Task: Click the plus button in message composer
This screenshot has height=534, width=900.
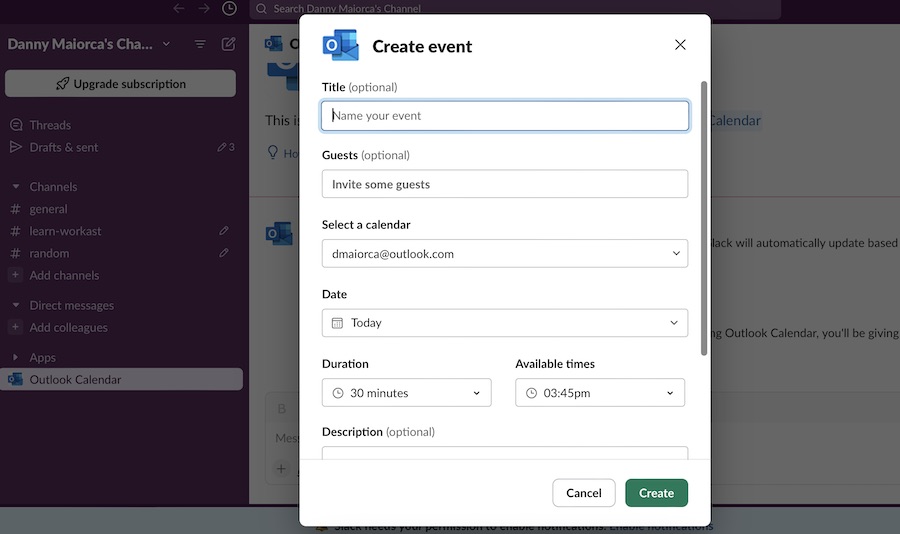Action: (x=281, y=469)
